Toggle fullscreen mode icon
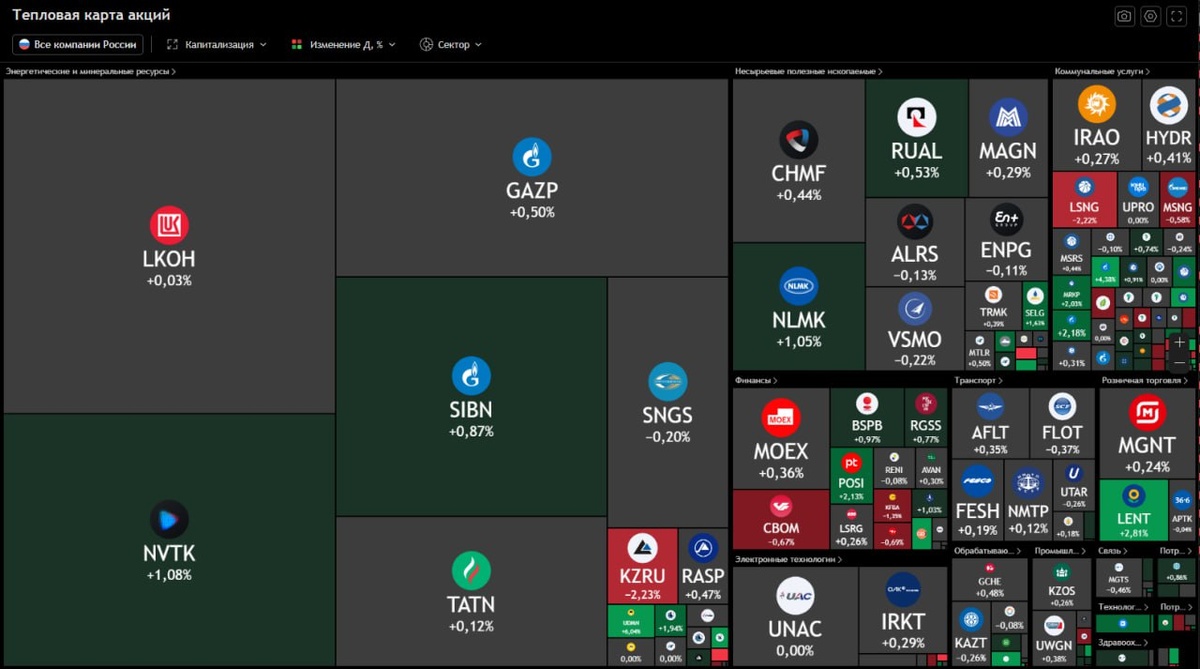This screenshot has width=1200, height=669. pyautogui.click(x=1178, y=16)
